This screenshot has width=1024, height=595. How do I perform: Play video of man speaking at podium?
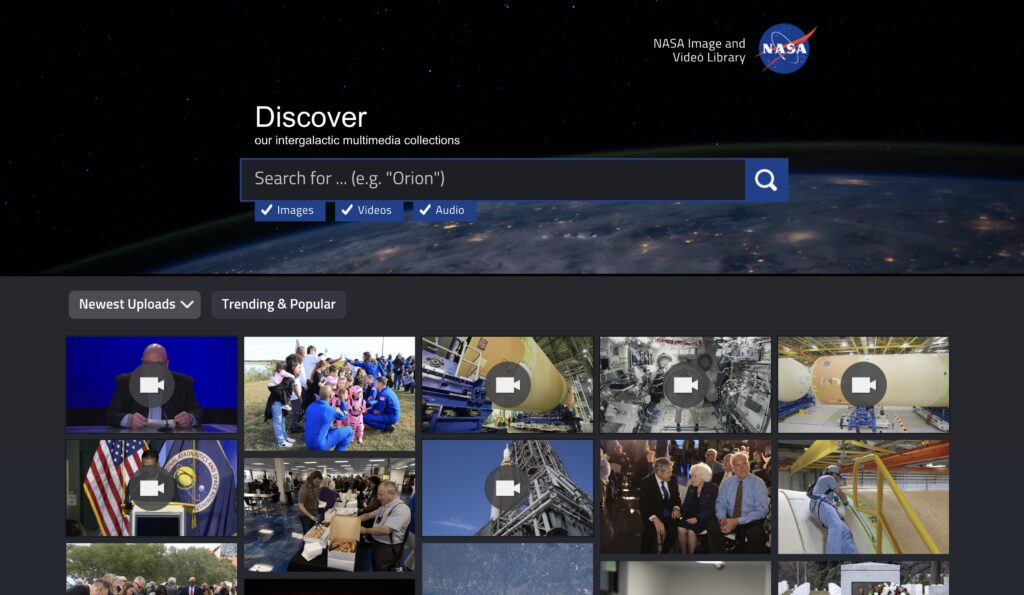pyautogui.click(x=151, y=384)
